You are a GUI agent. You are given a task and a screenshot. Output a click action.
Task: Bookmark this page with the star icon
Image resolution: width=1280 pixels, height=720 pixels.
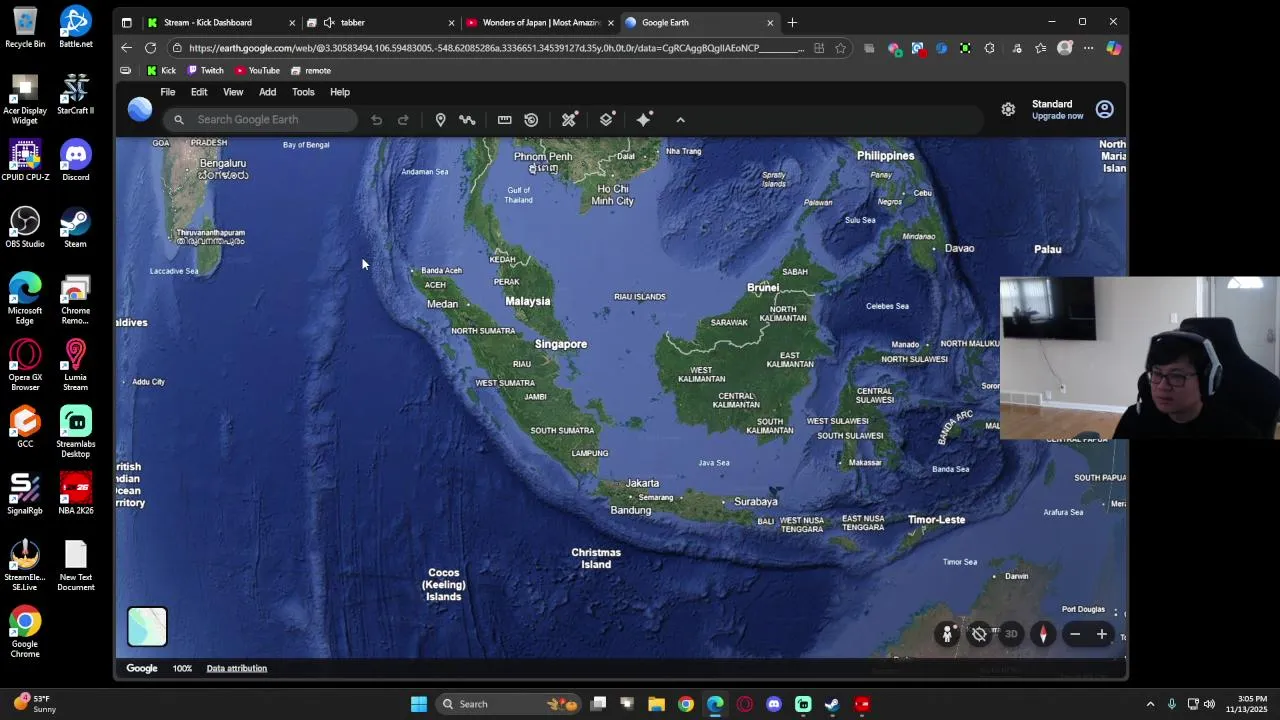(841, 48)
